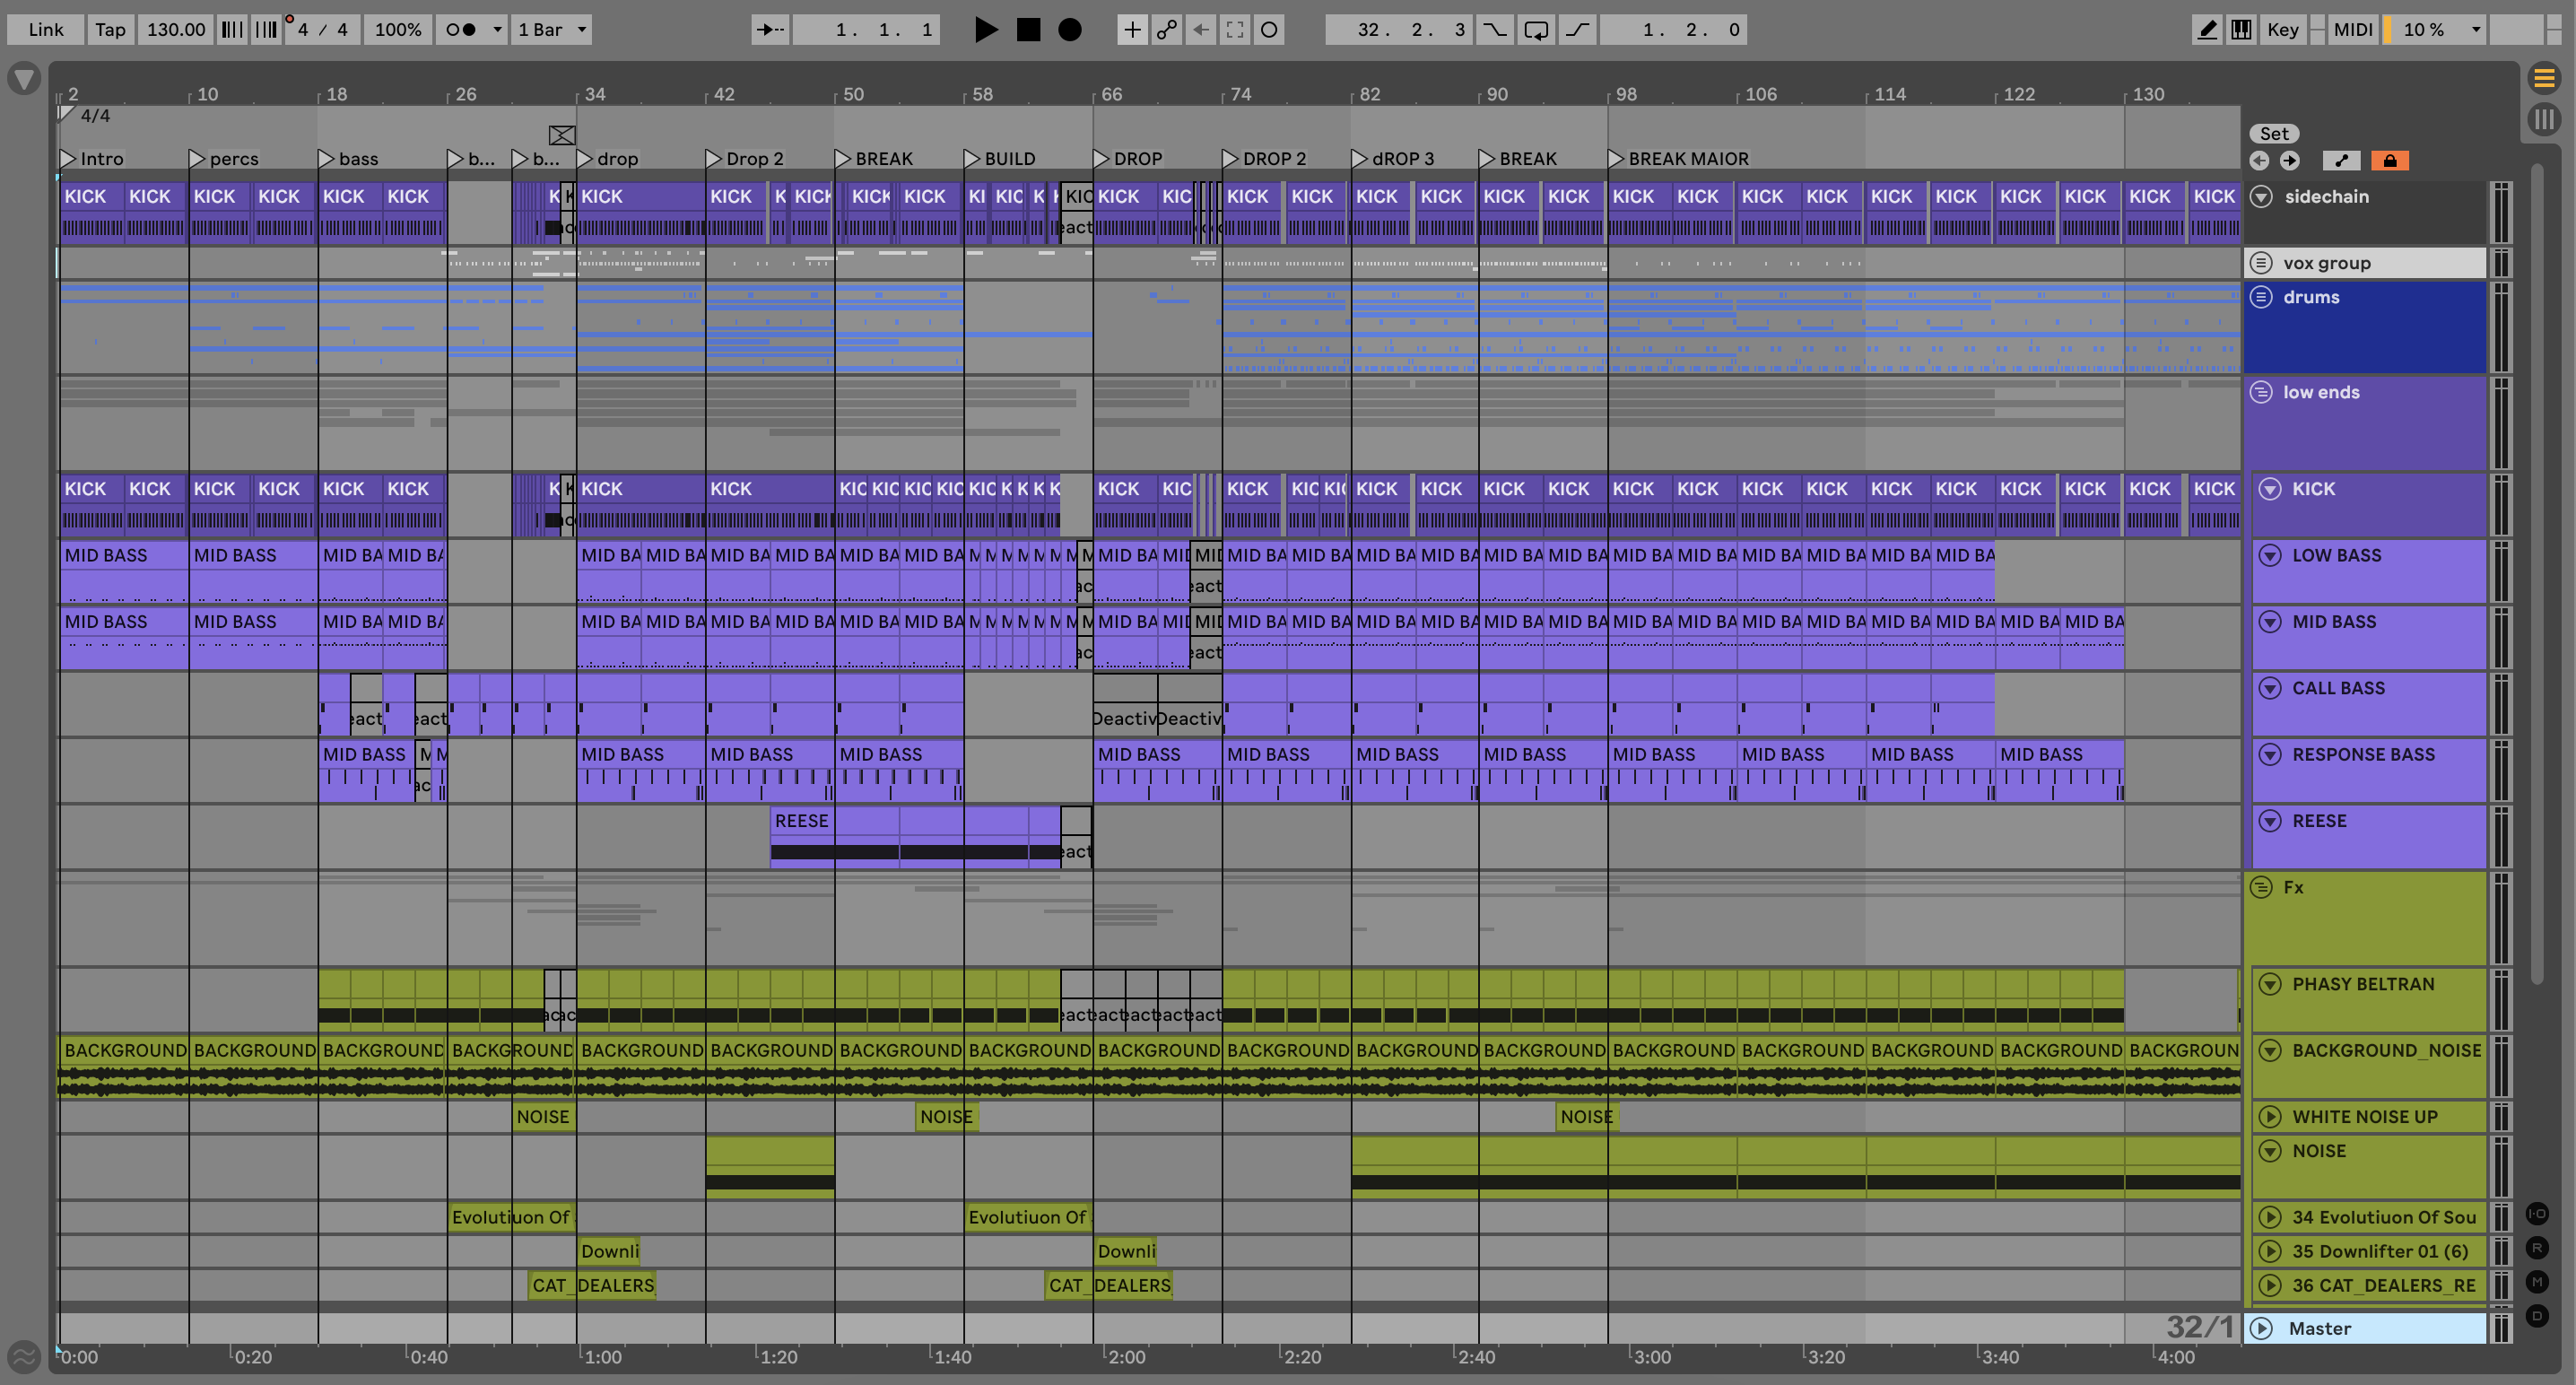This screenshot has height=1385, width=2576.
Task: Enable the Loop switch in transport
Action: coord(1536,30)
